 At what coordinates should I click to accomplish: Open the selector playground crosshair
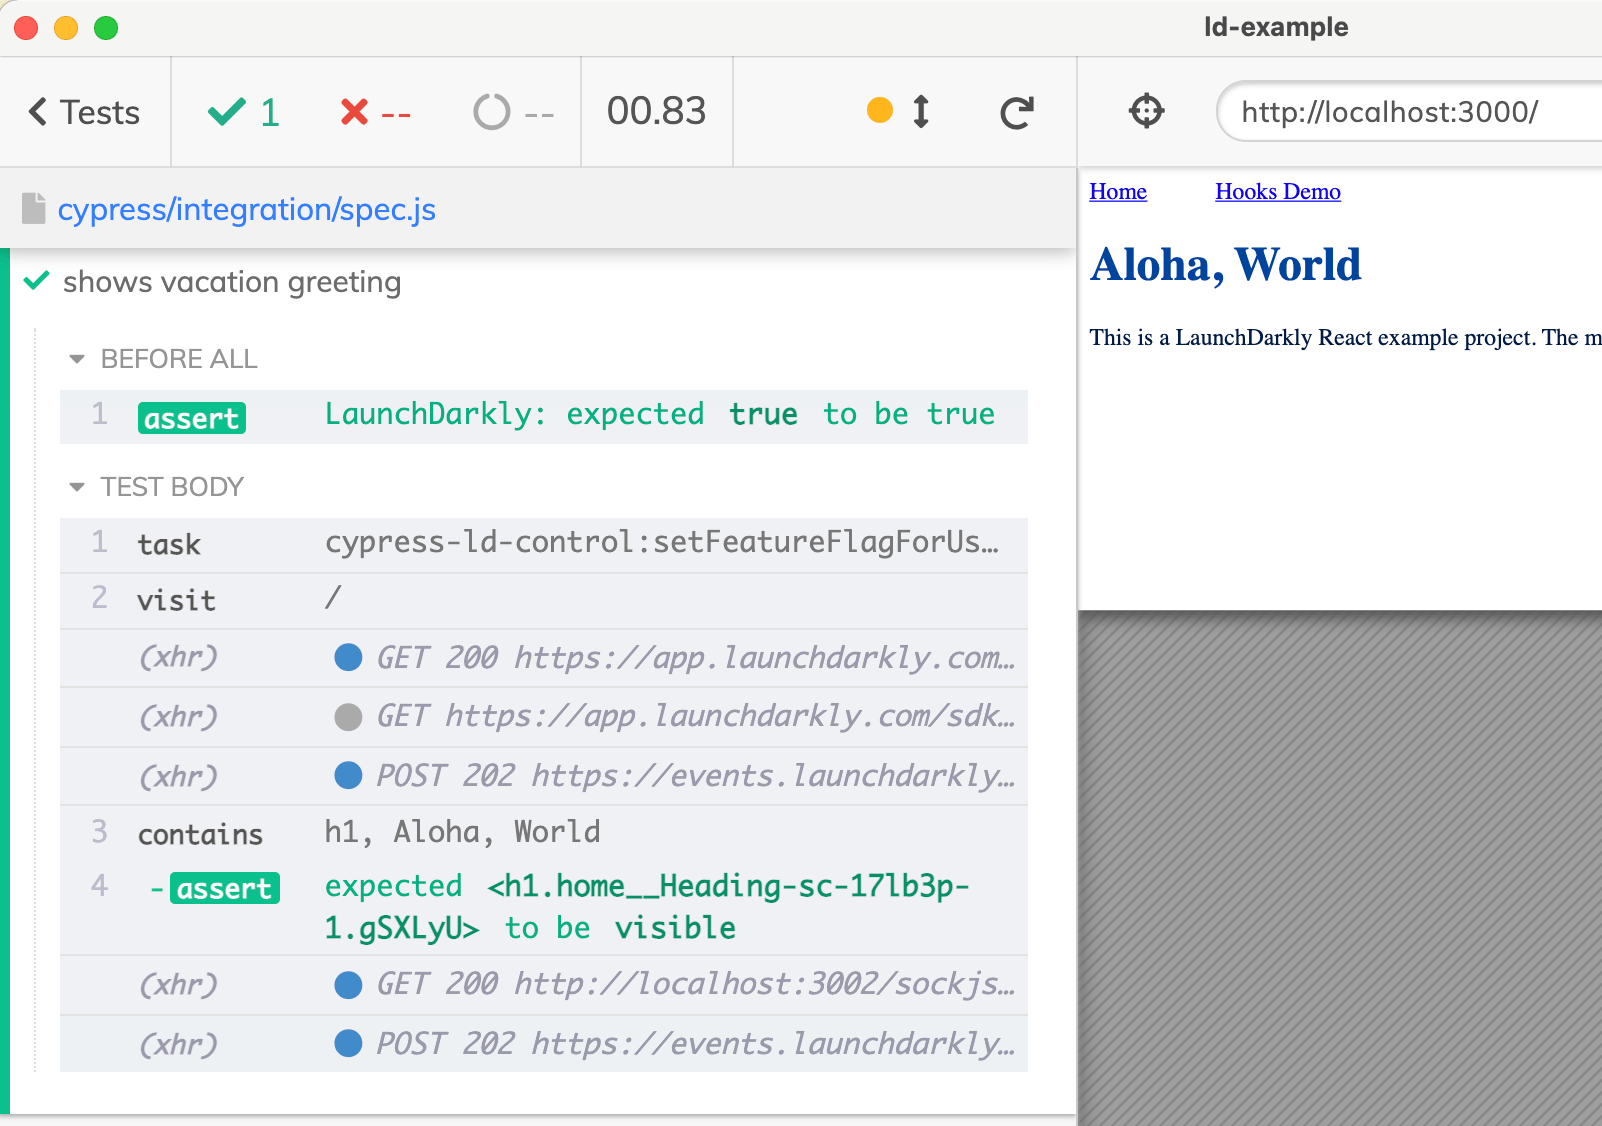pyautogui.click(x=1146, y=111)
